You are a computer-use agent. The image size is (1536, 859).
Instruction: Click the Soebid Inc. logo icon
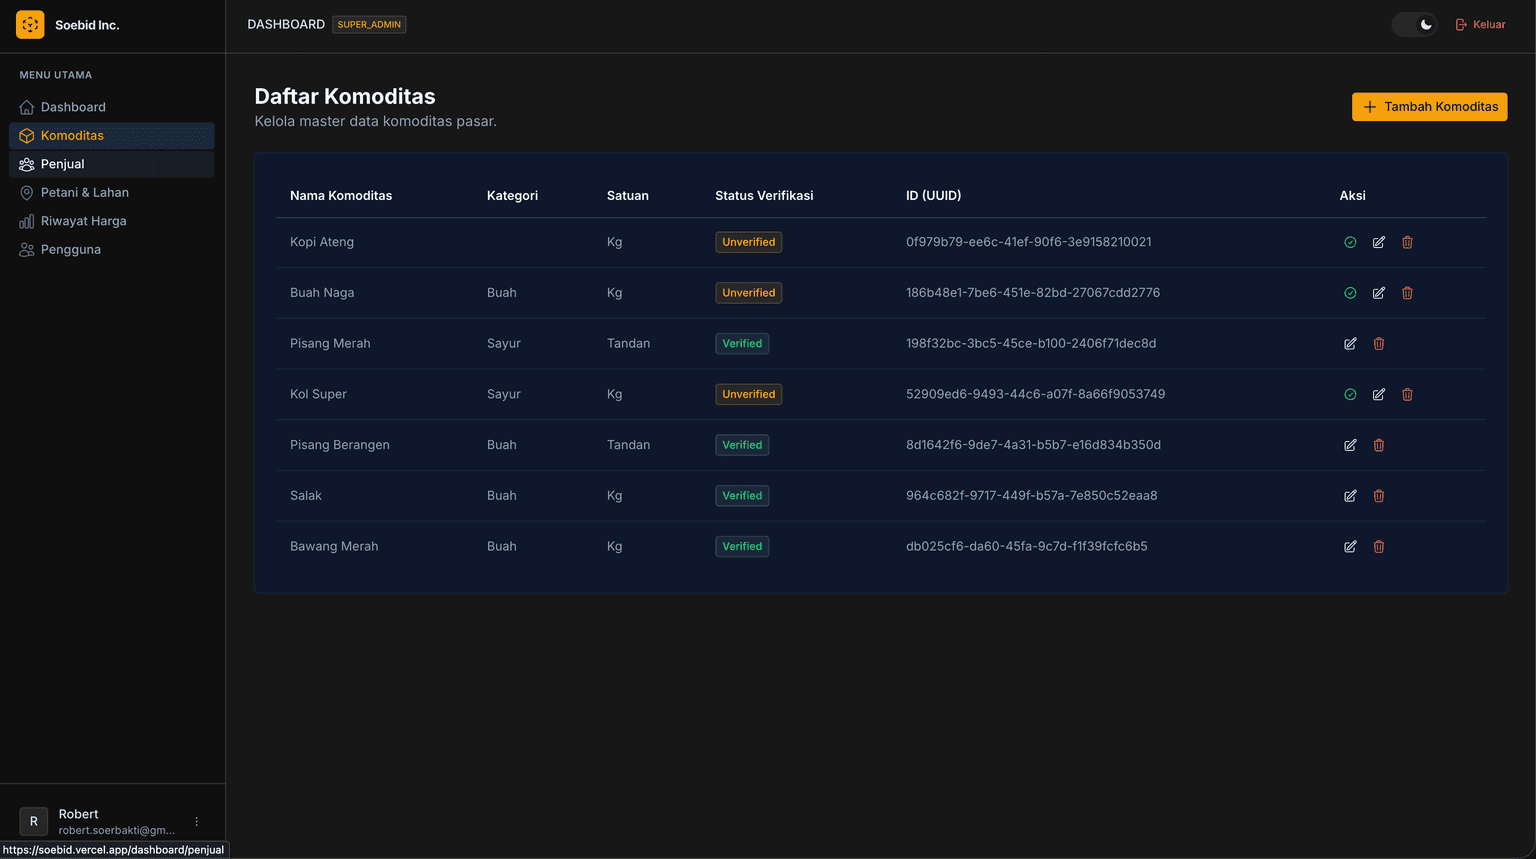(30, 25)
